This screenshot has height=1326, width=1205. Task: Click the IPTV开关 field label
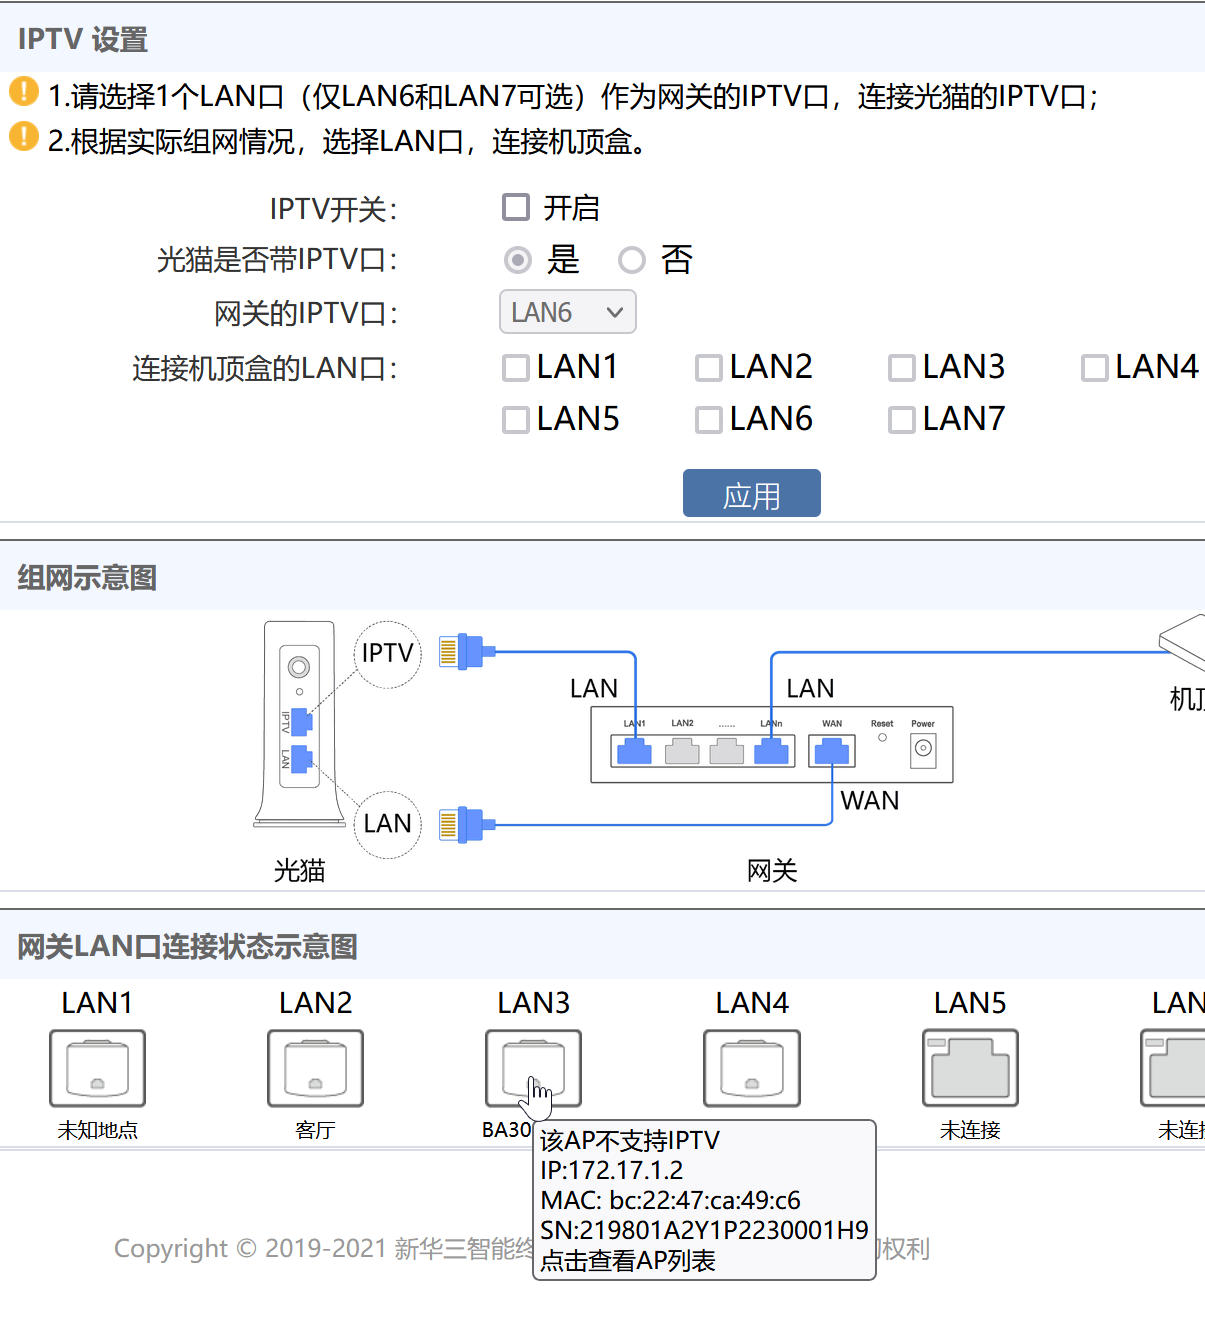[334, 209]
